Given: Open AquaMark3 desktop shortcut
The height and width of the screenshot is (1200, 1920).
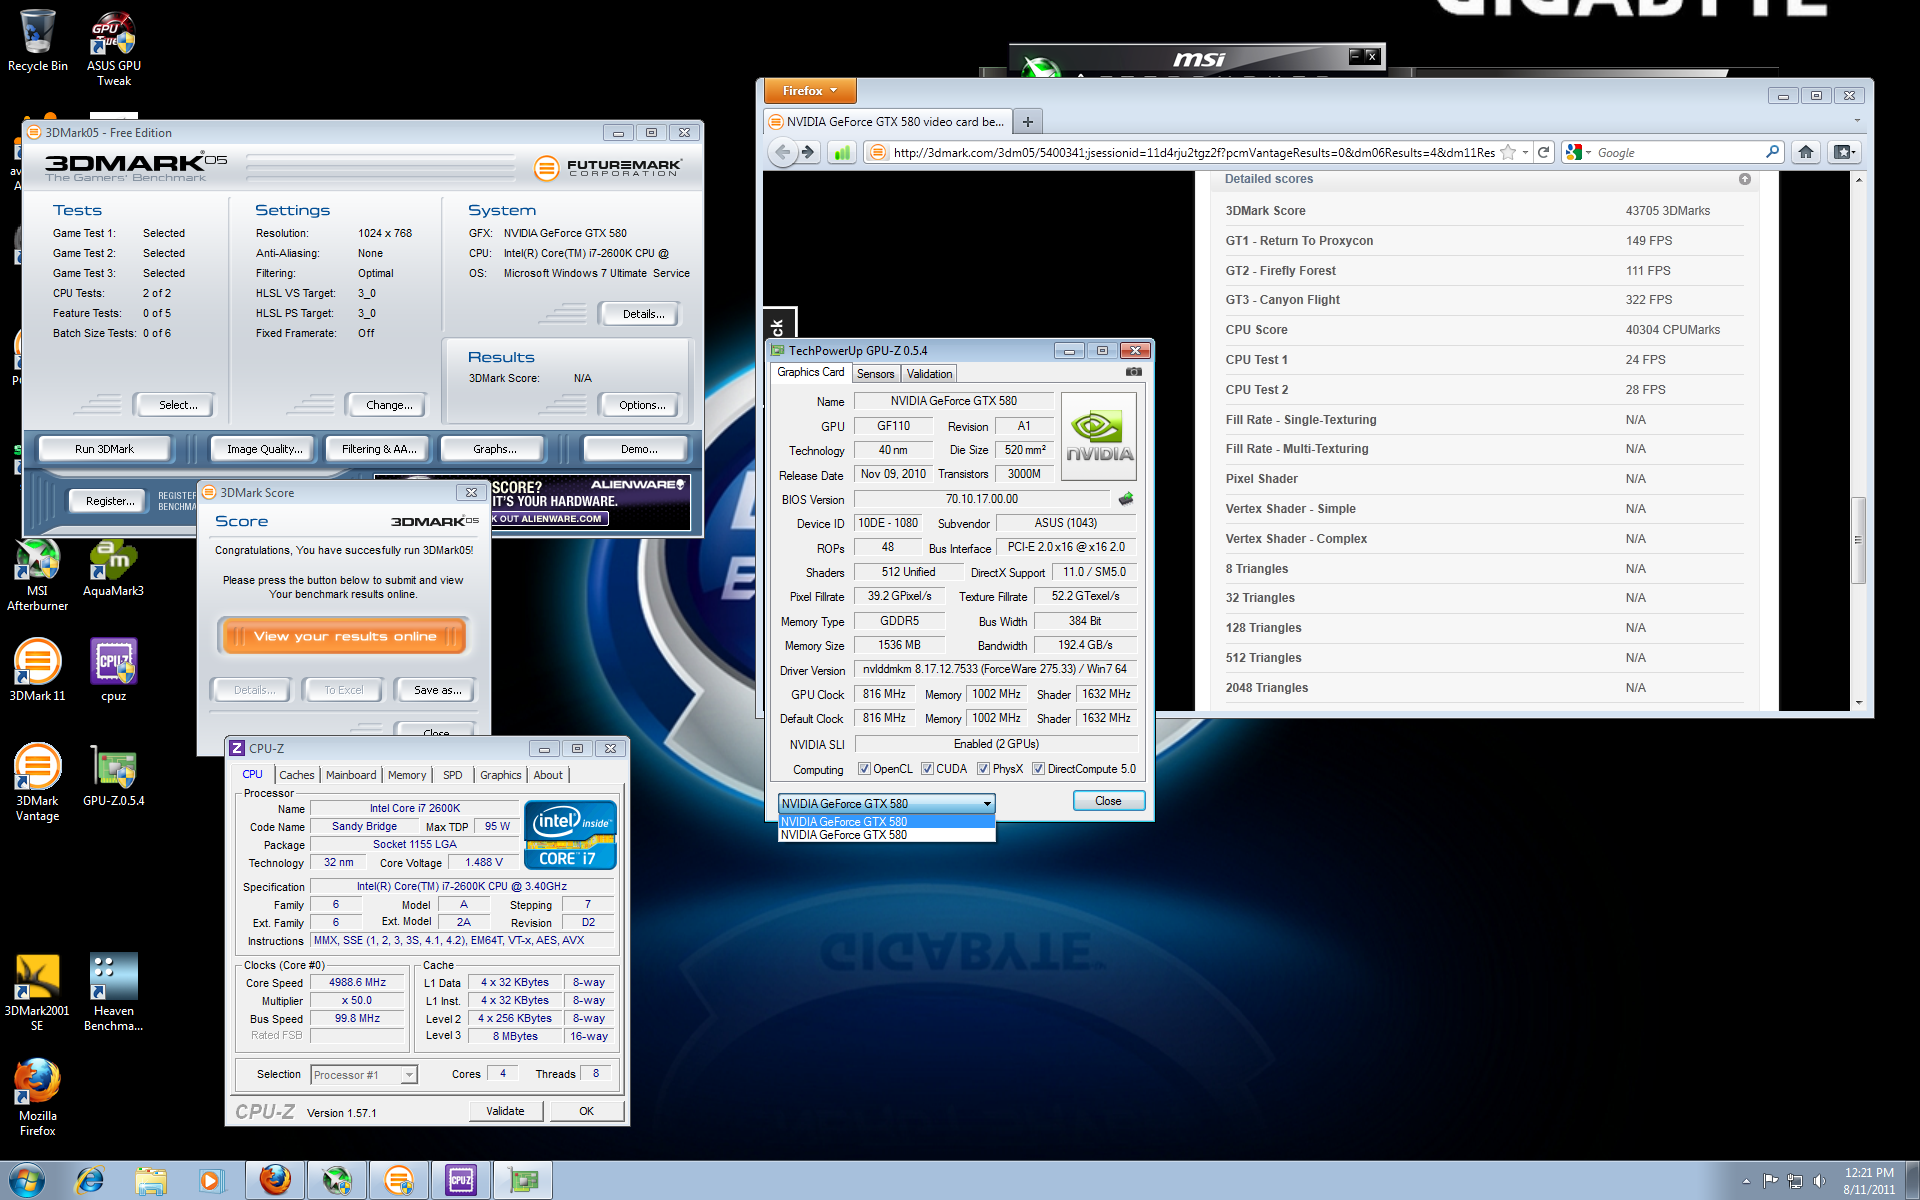Looking at the screenshot, I should click(113, 568).
